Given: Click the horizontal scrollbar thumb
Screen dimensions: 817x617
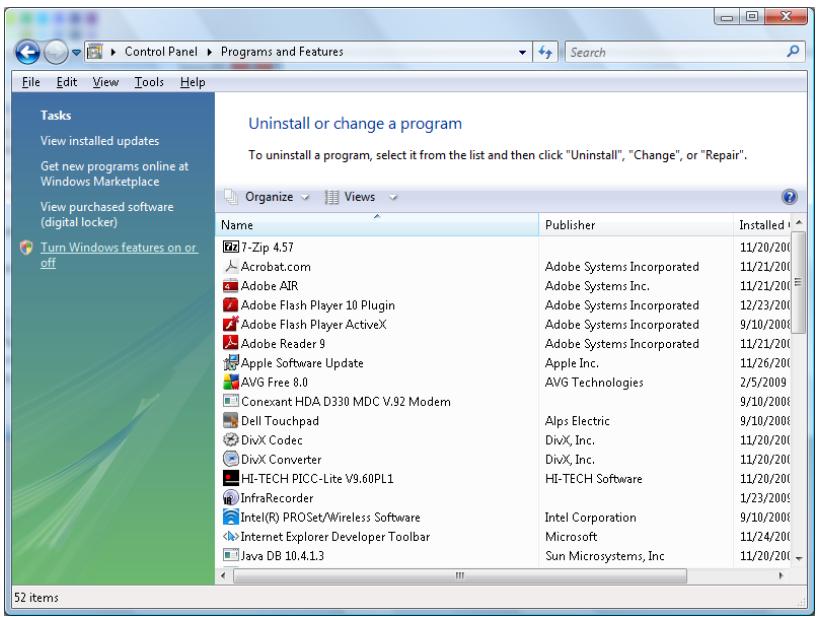Looking at the screenshot, I should (460, 576).
